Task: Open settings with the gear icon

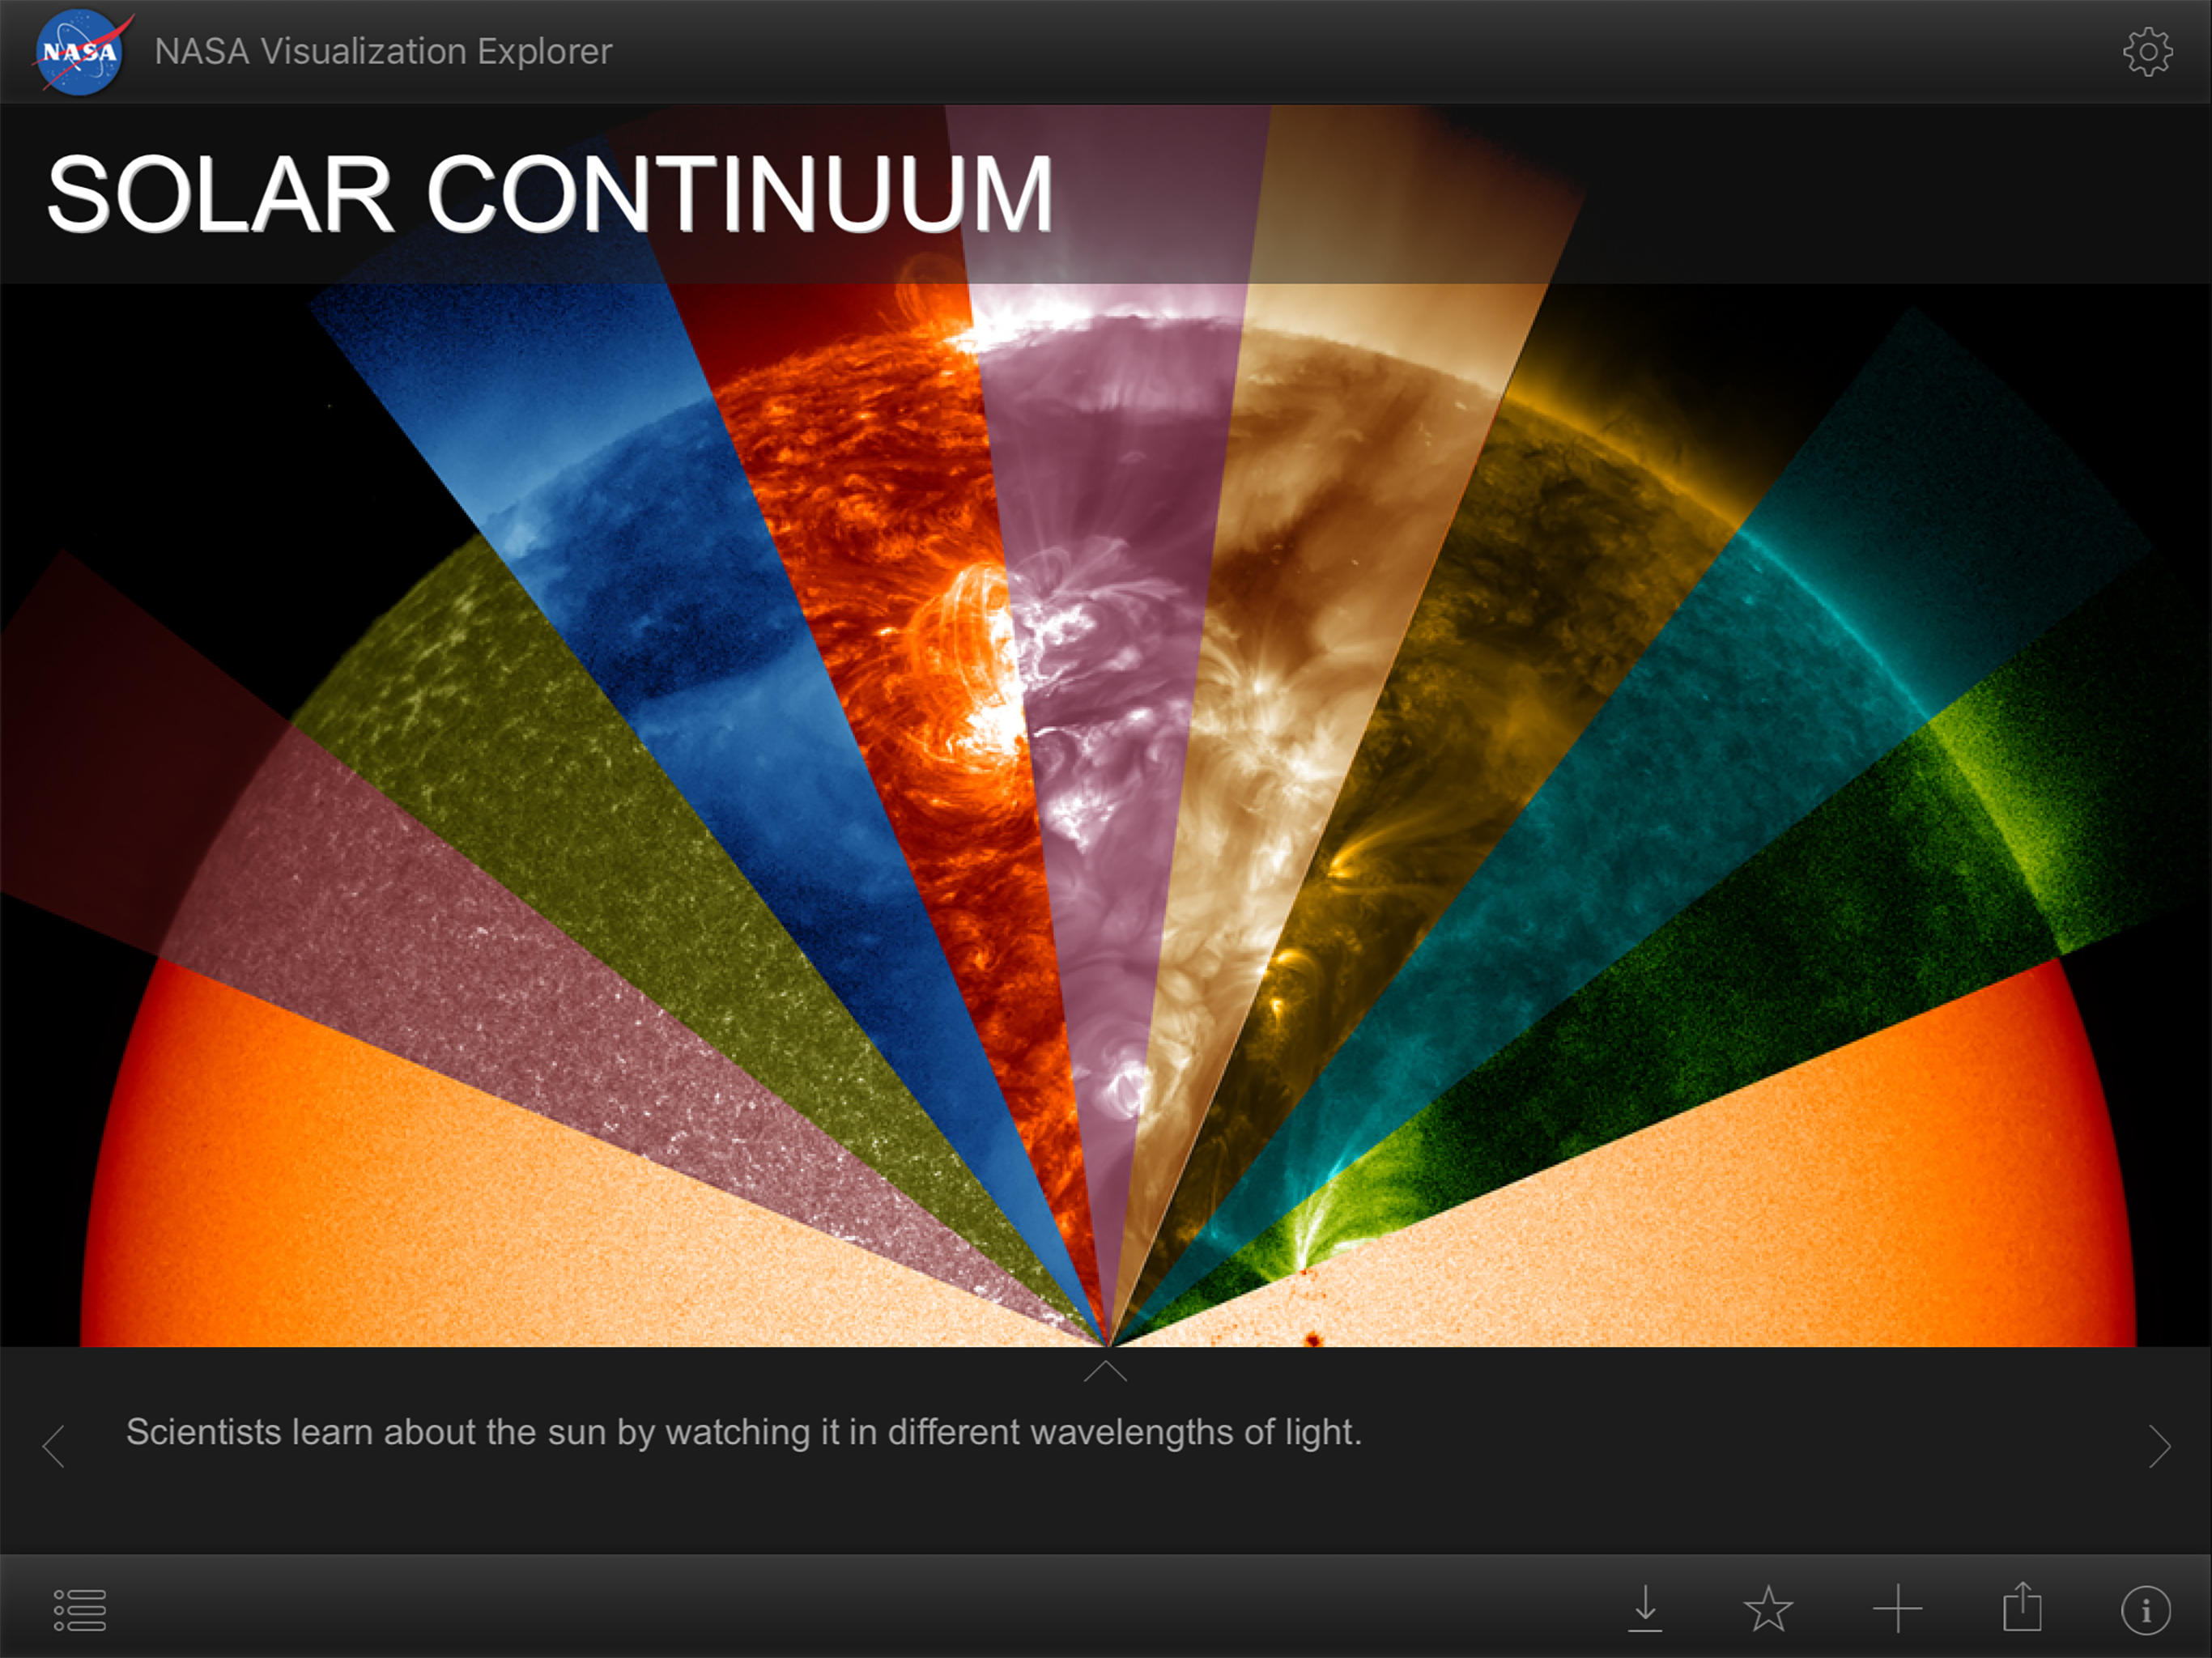Action: [x=2147, y=52]
